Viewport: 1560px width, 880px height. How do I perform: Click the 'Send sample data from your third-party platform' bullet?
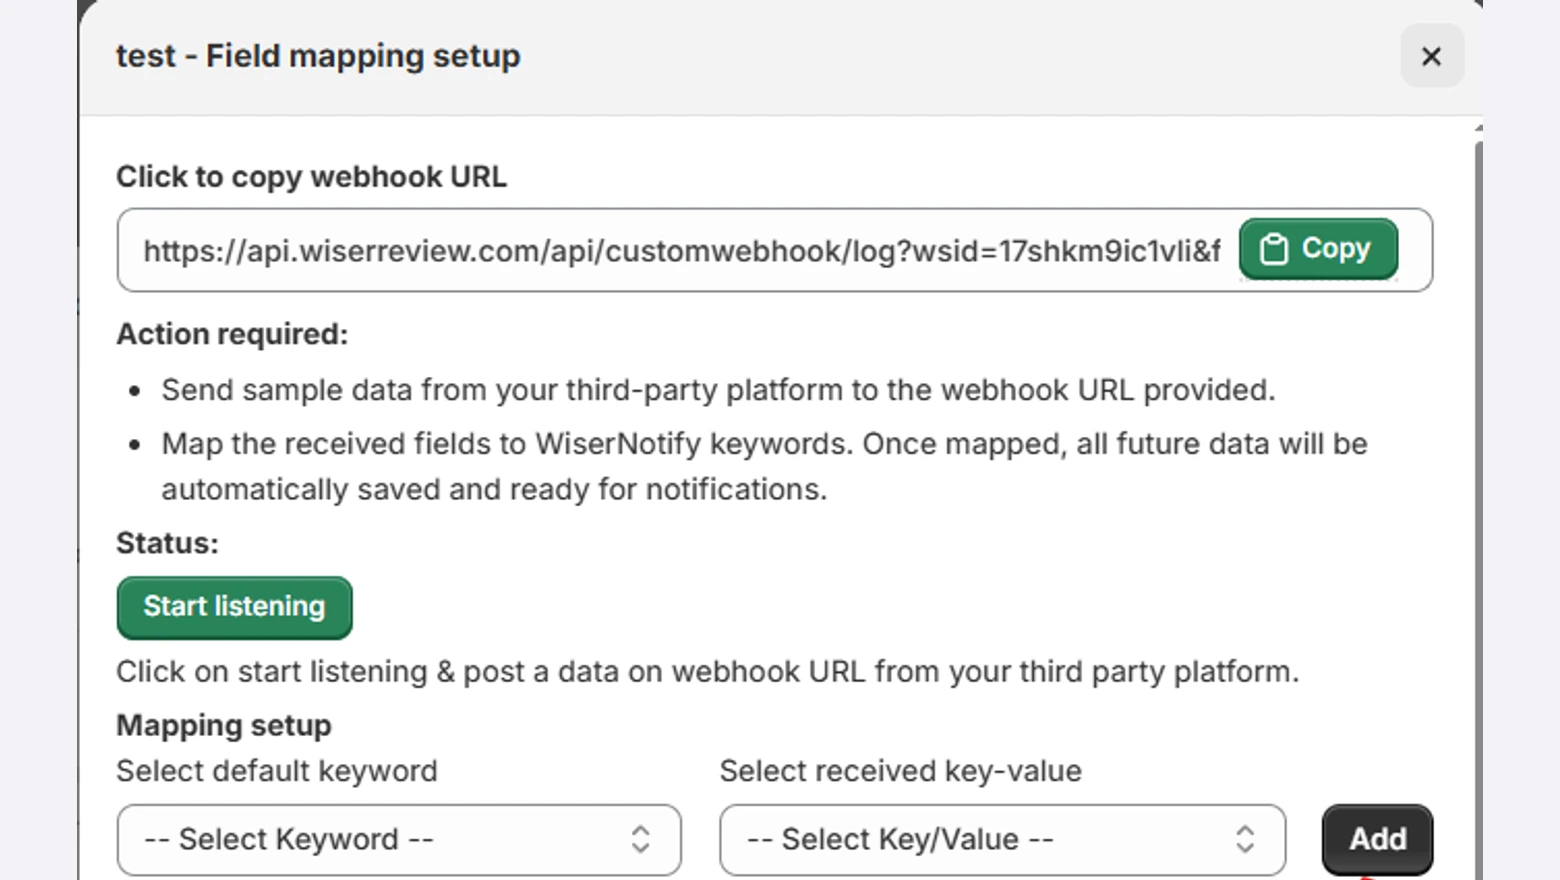718,390
